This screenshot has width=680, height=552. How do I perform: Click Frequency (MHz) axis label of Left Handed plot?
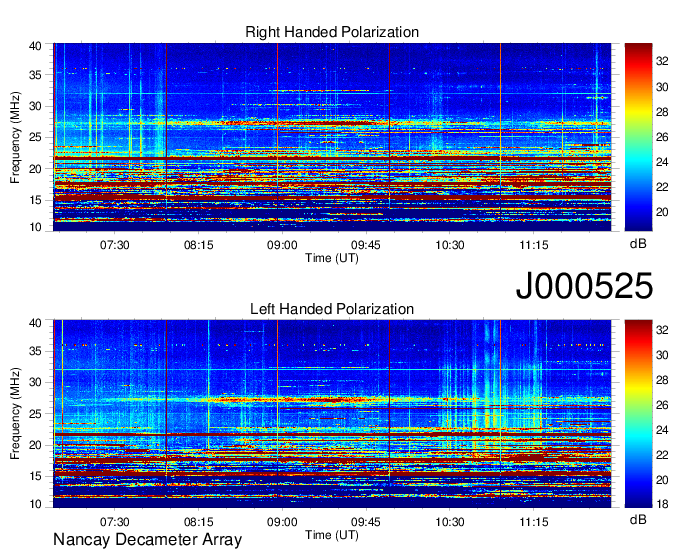click(15, 414)
